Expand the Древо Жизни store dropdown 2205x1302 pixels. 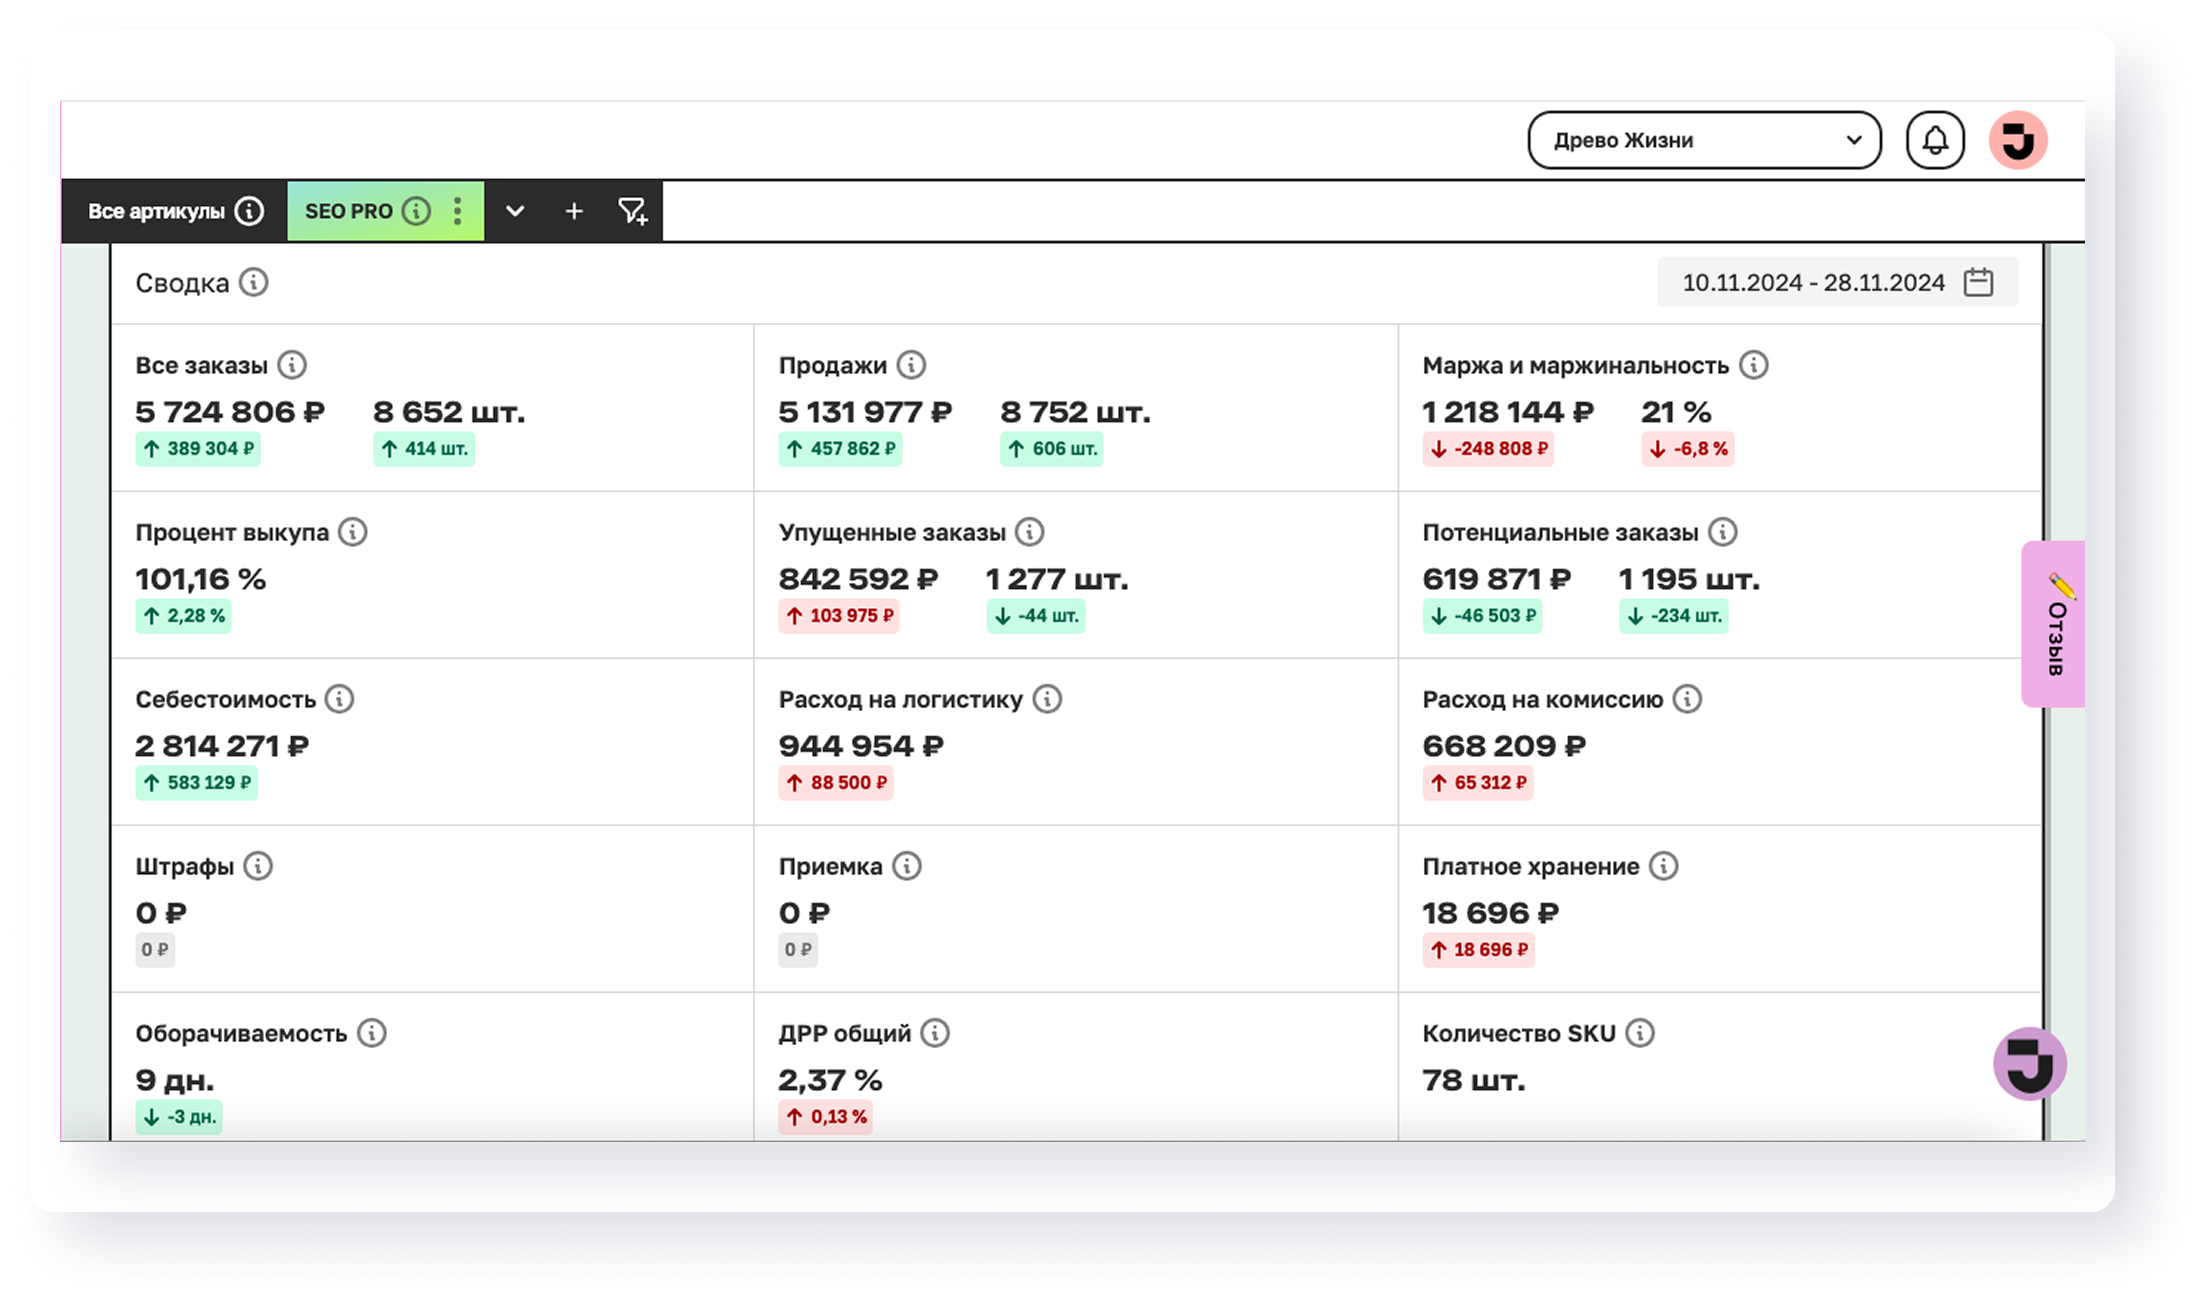click(x=1704, y=140)
